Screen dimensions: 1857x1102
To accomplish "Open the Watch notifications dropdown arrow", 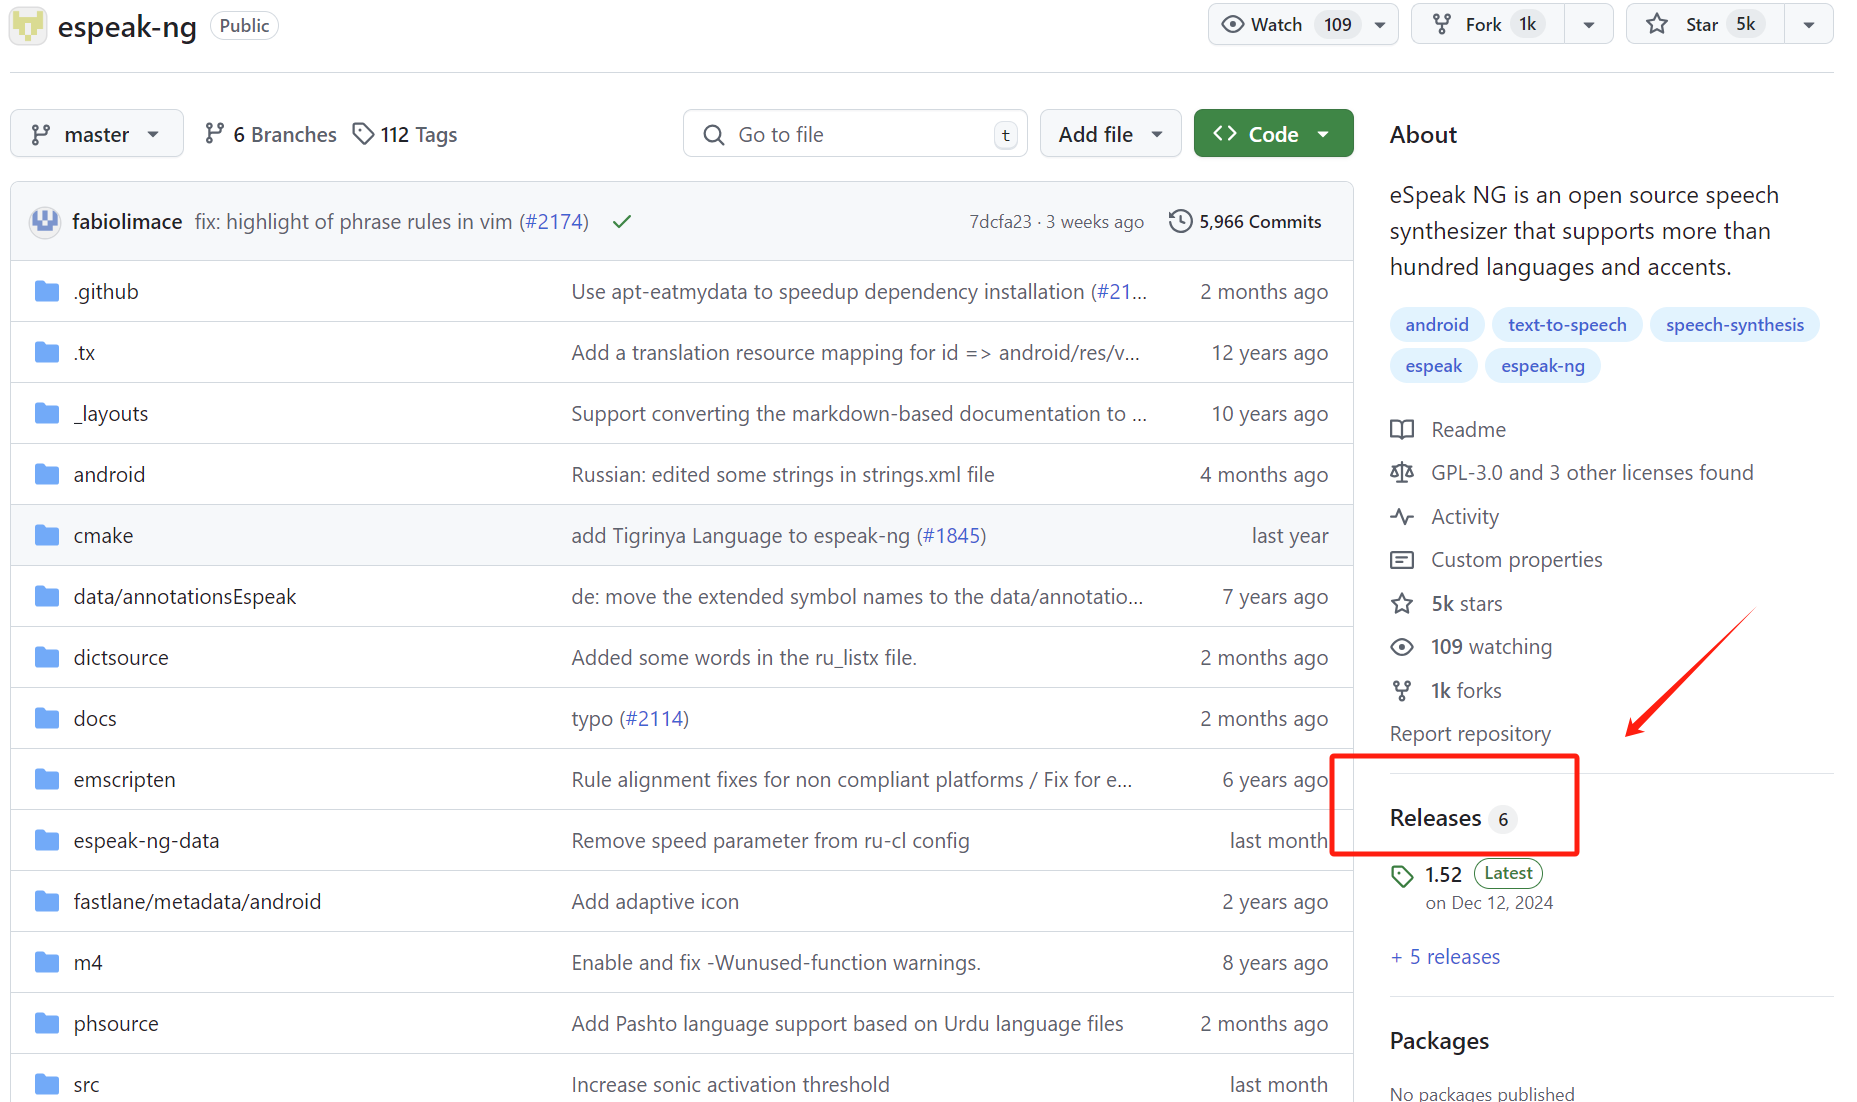I will [x=1380, y=25].
